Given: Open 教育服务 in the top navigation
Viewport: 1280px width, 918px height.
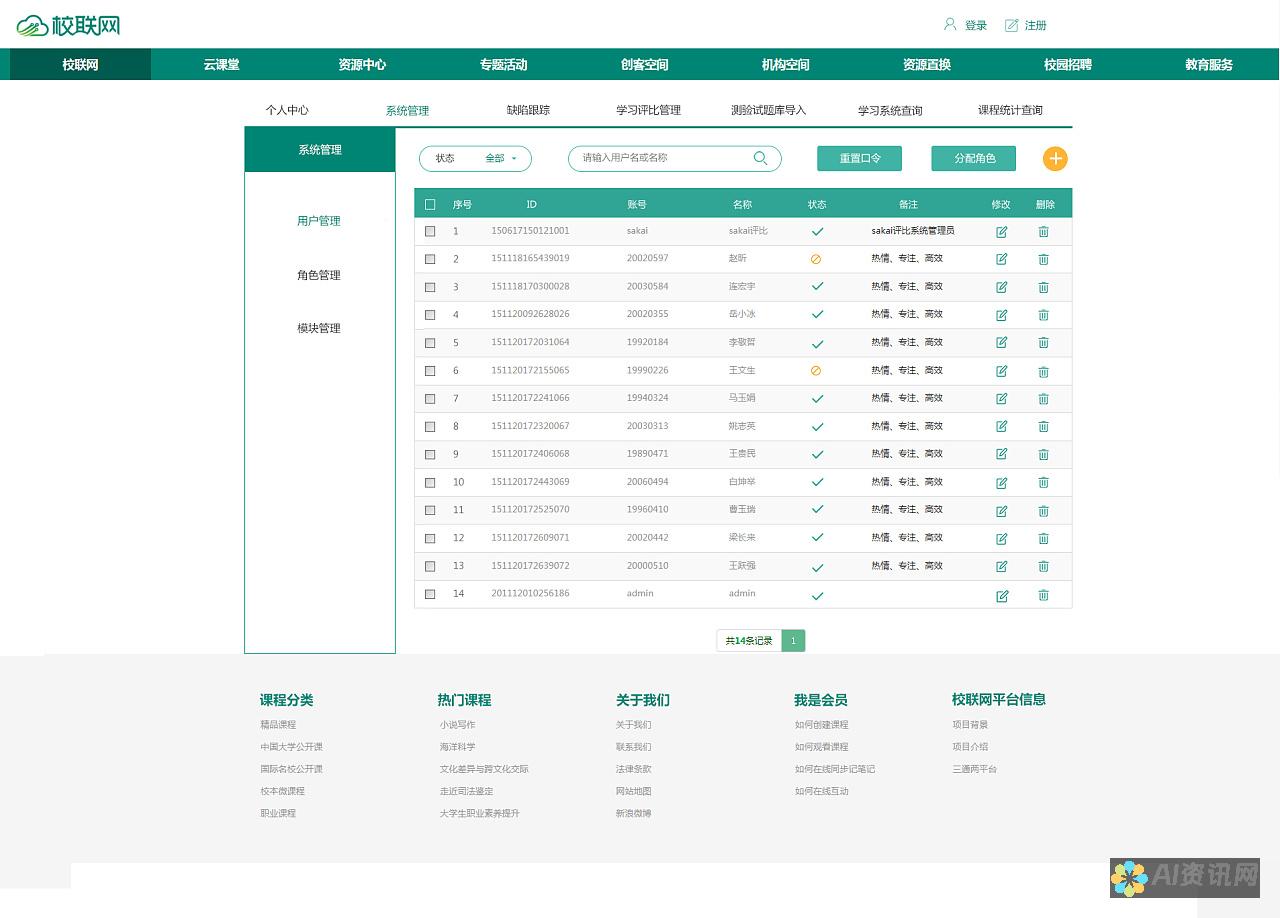Looking at the screenshot, I should [x=1209, y=65].
